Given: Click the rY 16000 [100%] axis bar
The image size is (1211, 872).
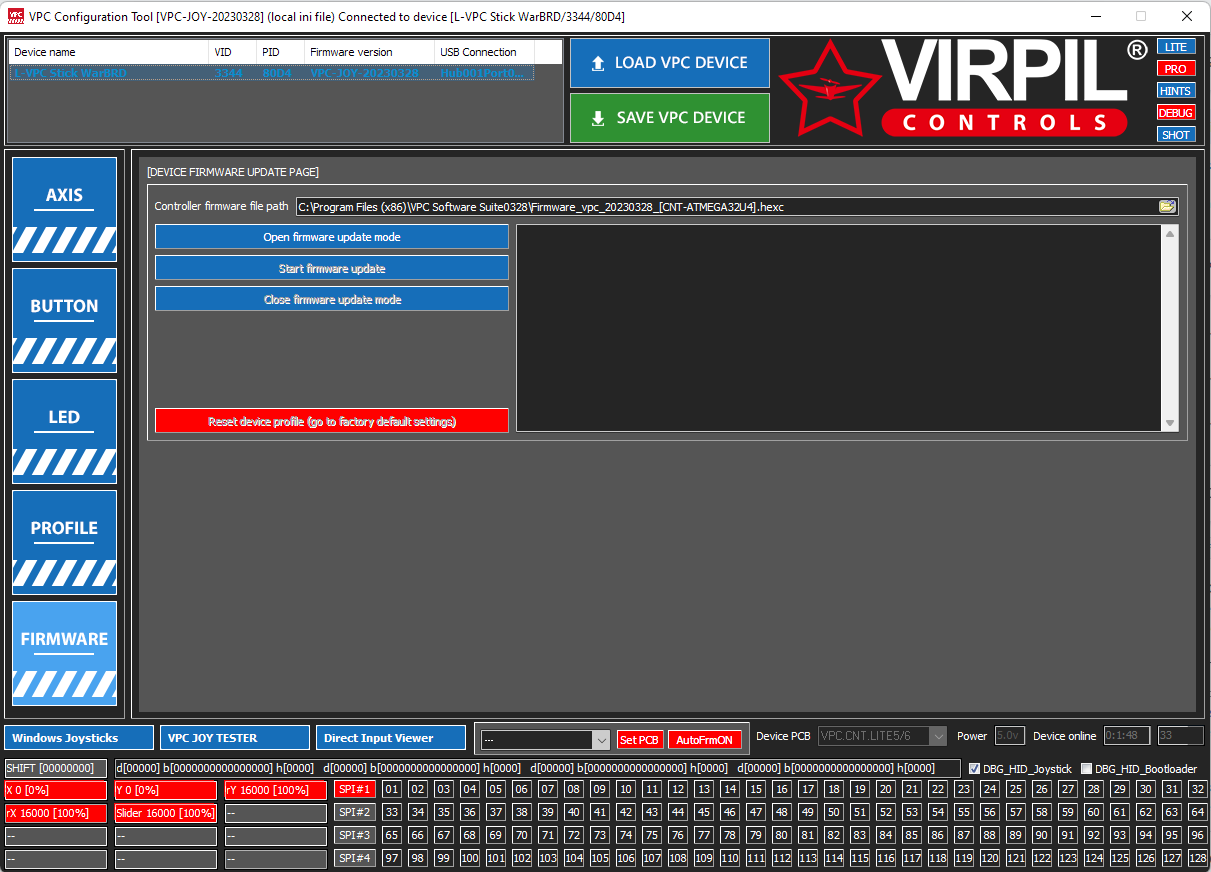Looking at the screenshot, I should 275,790.
